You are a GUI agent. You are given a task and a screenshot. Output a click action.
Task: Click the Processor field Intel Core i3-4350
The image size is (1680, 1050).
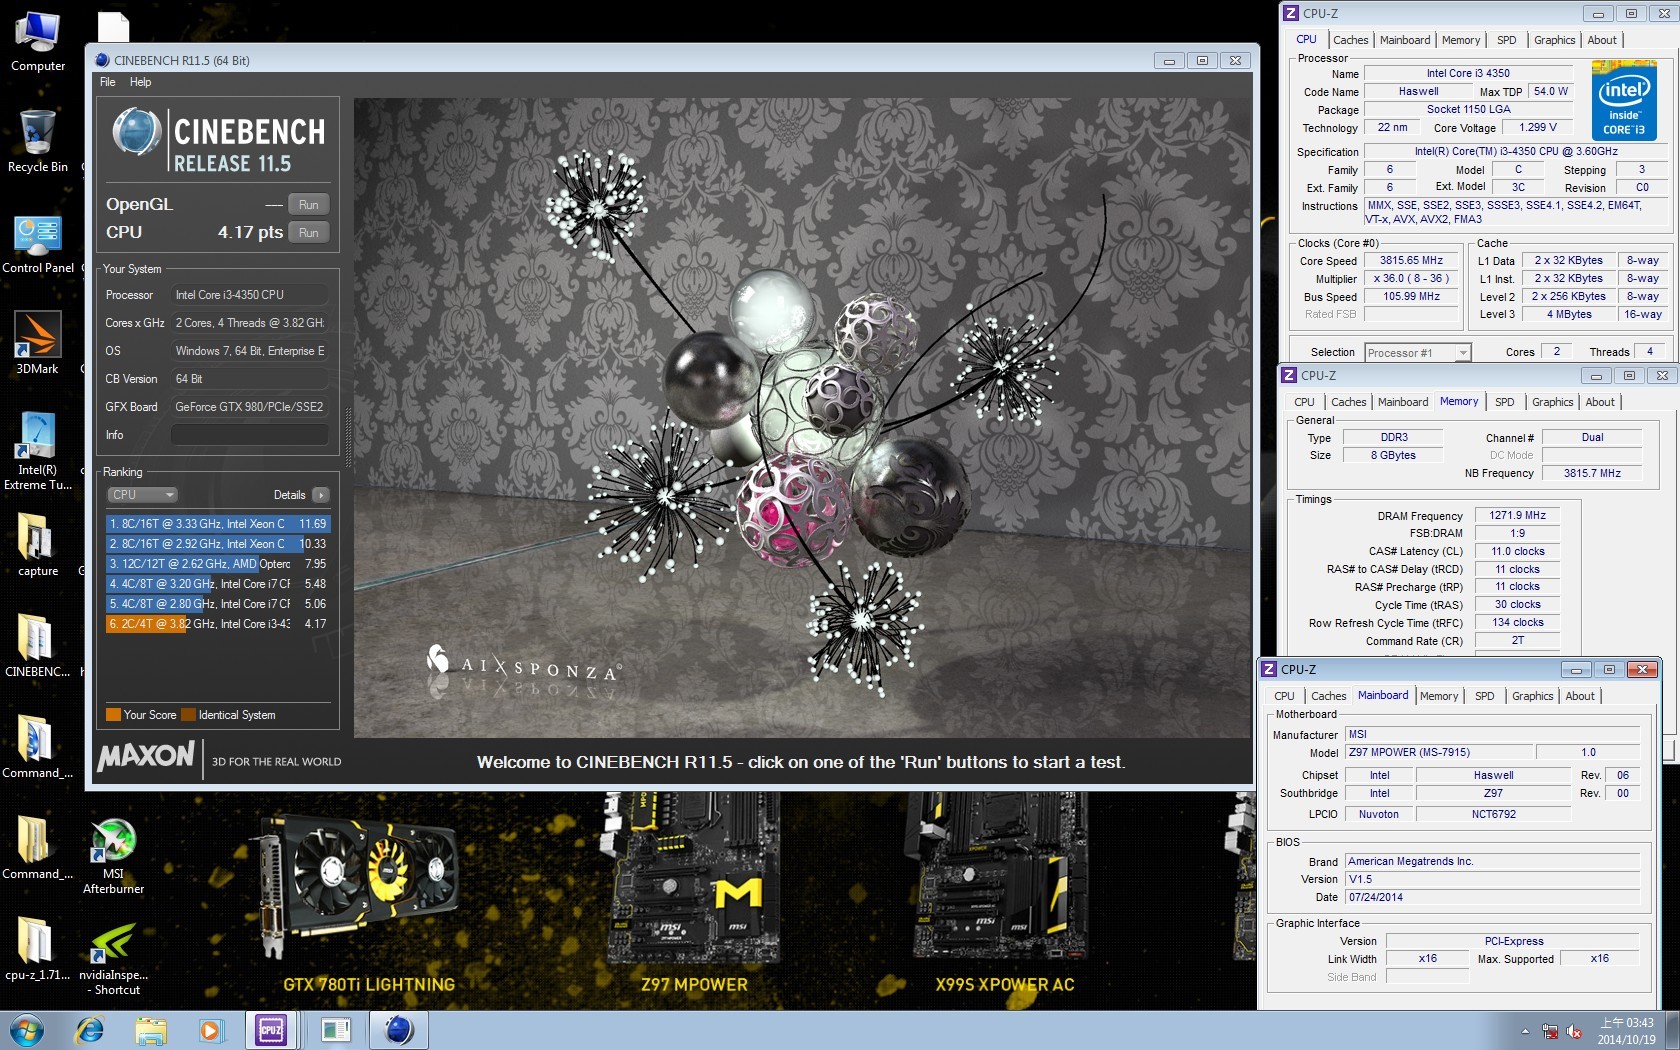pyautogui.click(x=250, y=295)
